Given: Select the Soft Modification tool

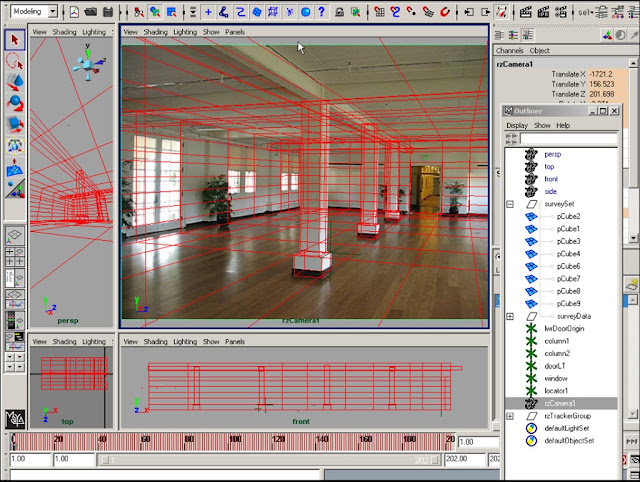Looking at the screenshot, I should [x=15, y=168].
